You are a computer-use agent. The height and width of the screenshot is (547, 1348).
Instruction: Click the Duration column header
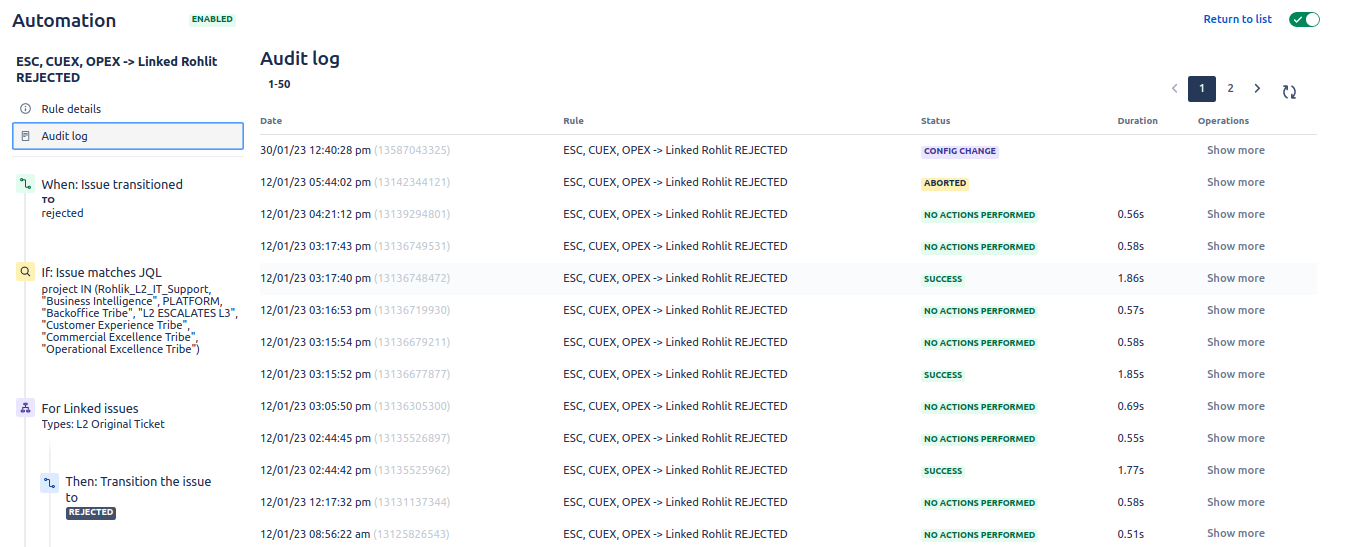coord(1137,121)
